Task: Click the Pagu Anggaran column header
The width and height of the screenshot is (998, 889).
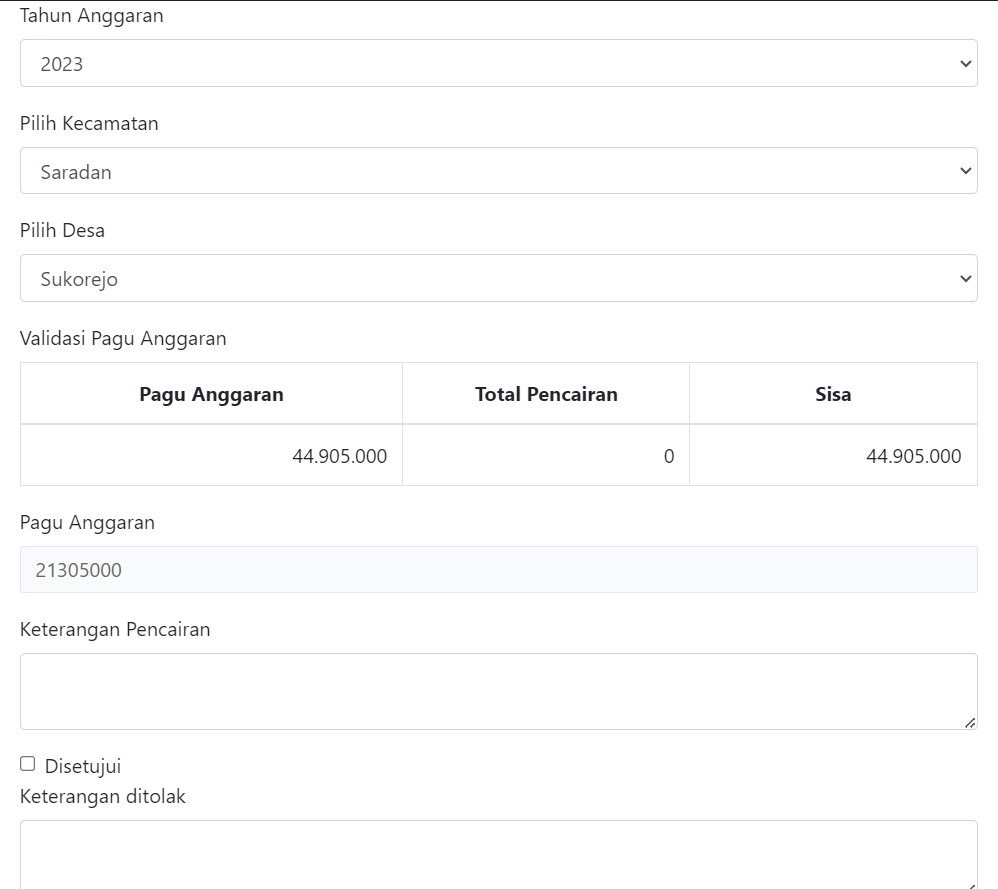Action: click(x=211, y=394)
